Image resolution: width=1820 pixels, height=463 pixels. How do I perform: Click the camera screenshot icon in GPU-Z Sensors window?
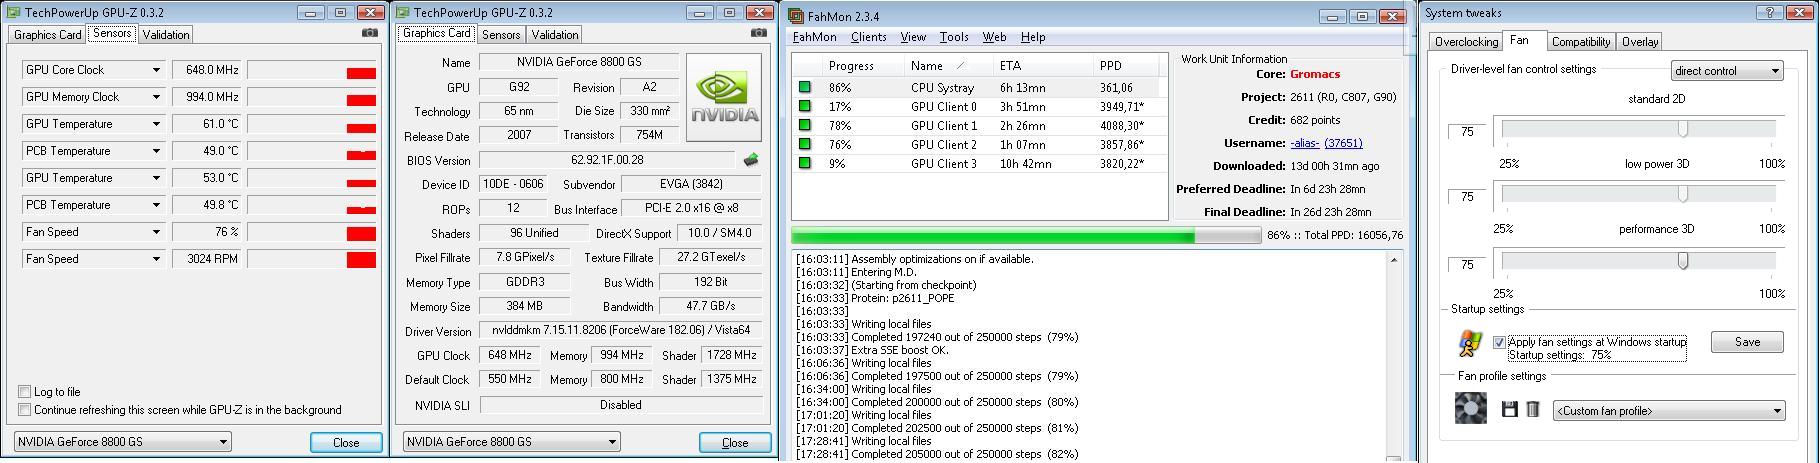(370, 33)
